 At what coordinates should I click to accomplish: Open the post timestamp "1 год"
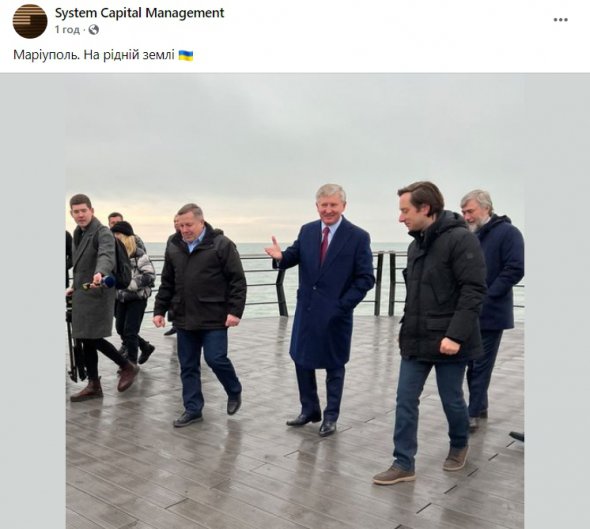point(67,30)
